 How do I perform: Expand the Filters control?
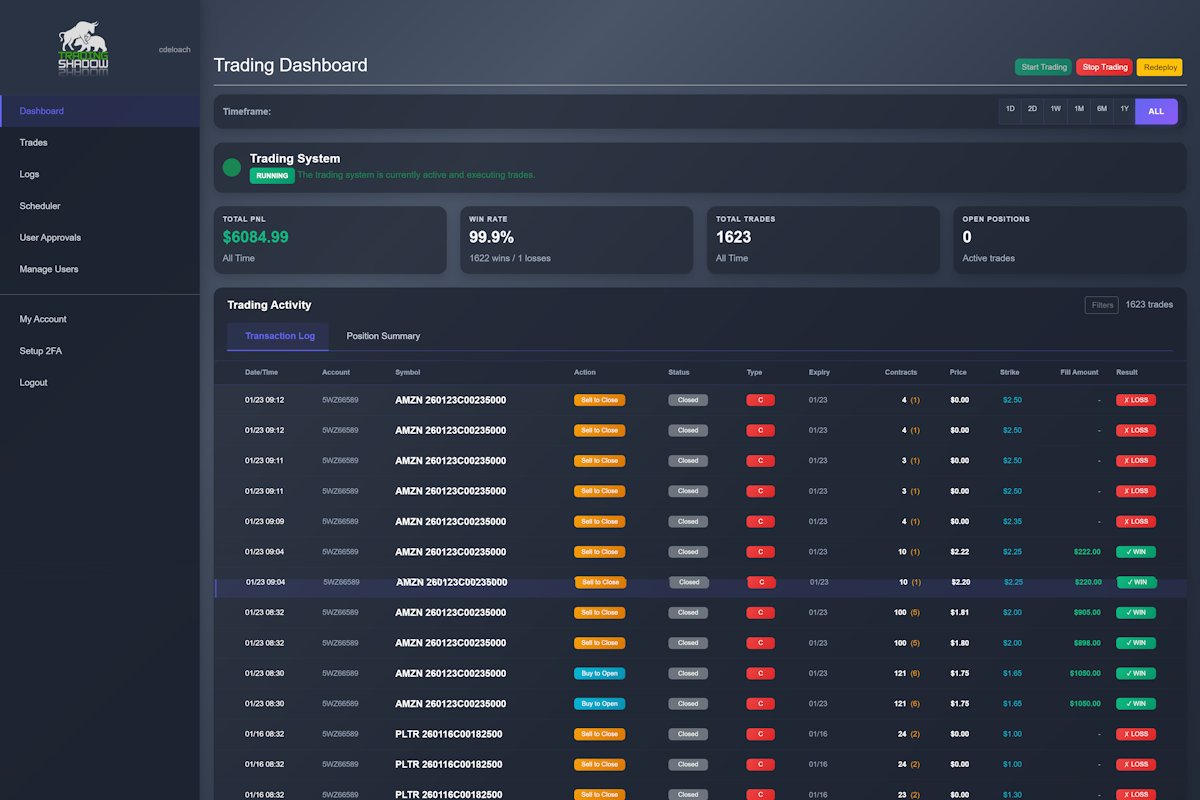click(x=1102, y=305)
